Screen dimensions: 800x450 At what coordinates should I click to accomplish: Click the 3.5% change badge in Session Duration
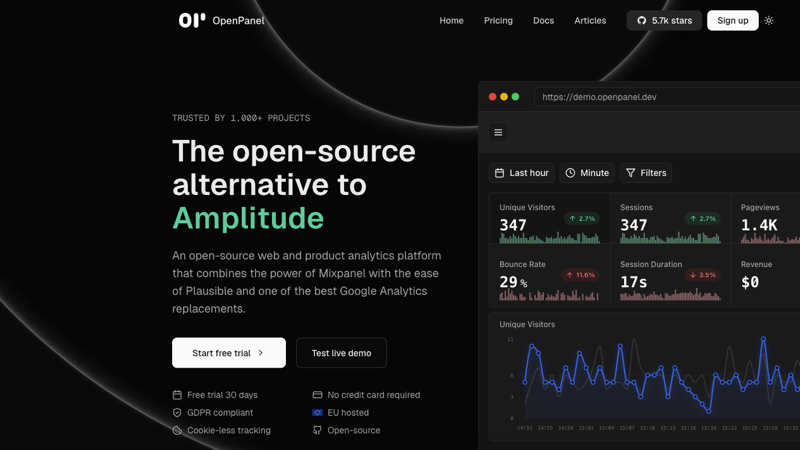point(703,275)
